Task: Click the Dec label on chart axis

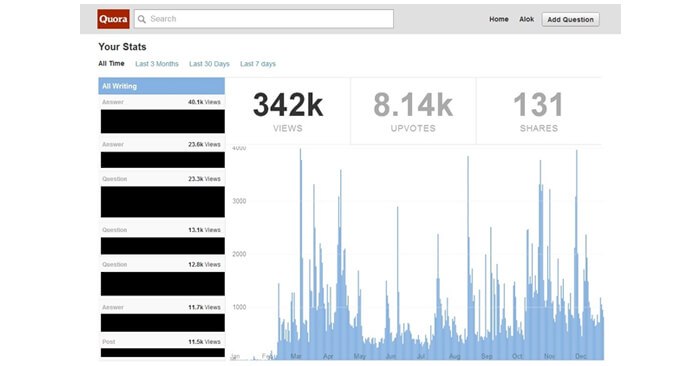Action: click(581, 356)
